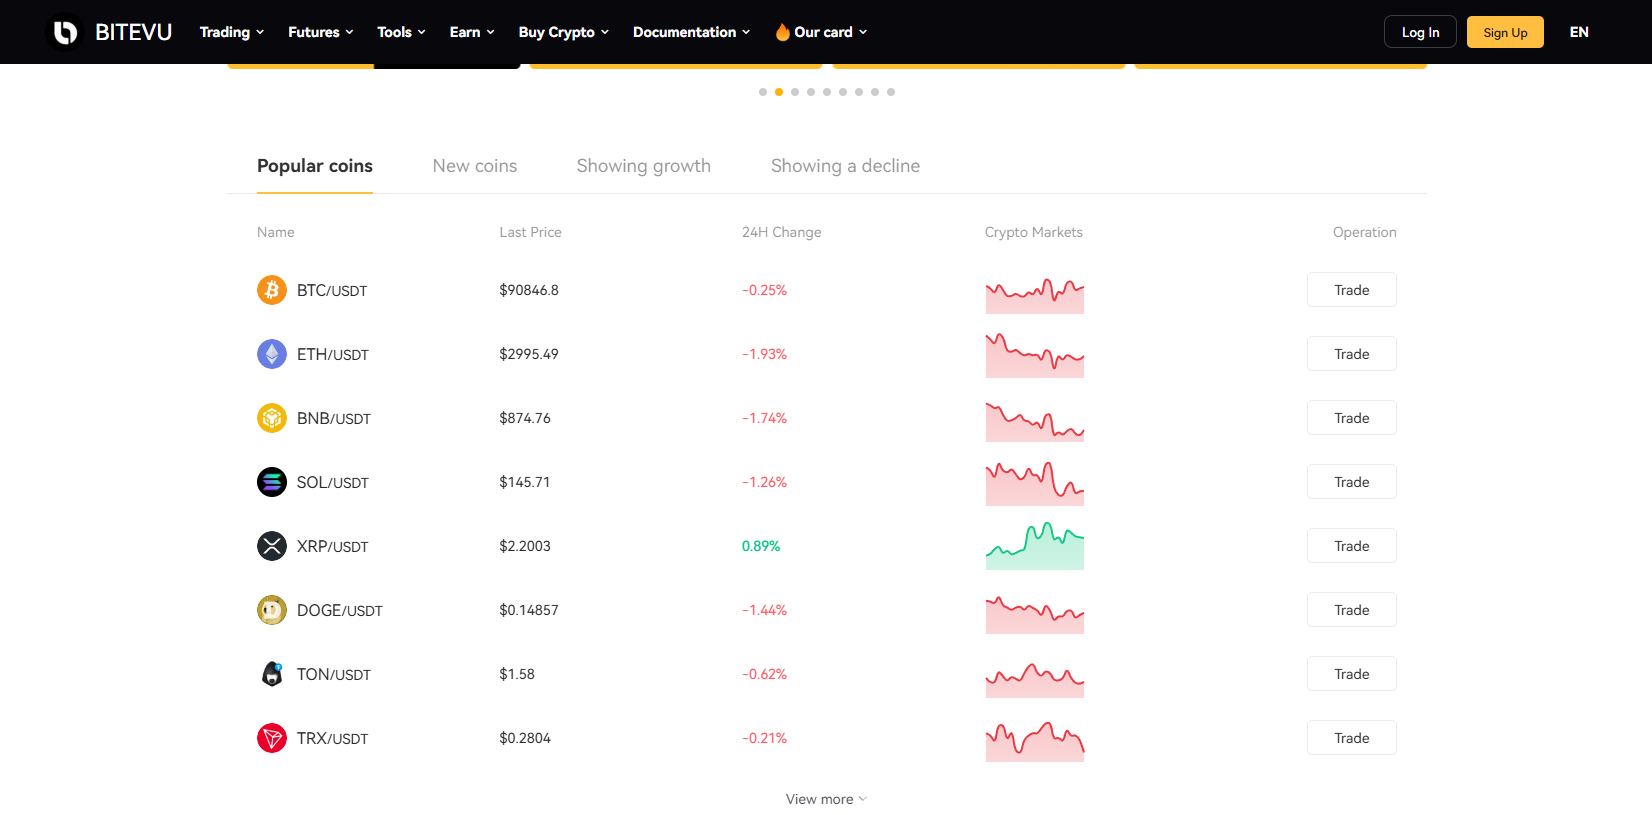Screen dimensions: 1652x815
Task: Change language using EN selector
Action: pyautogui.click(x=1578, y=32)
